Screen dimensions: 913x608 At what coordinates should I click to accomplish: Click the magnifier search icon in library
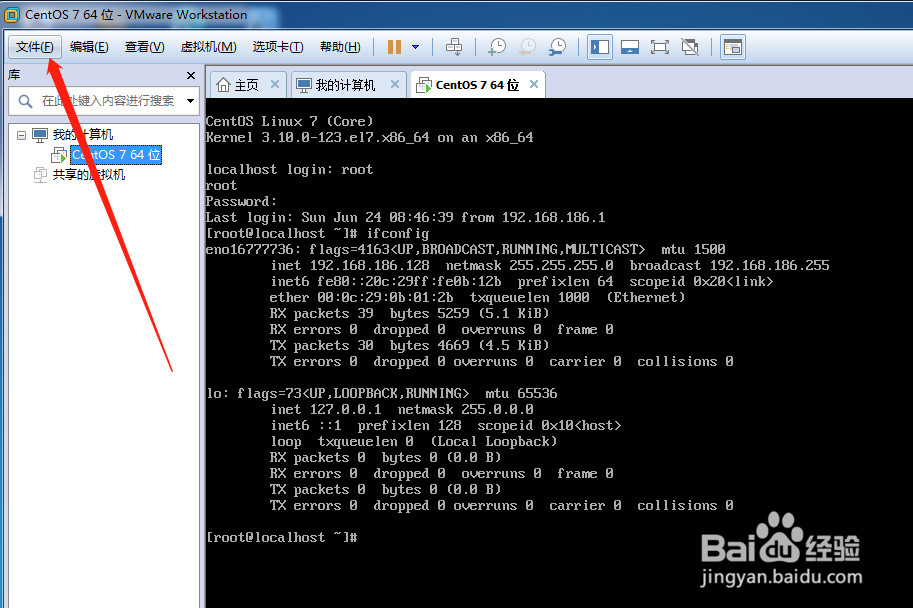[25, 101]
